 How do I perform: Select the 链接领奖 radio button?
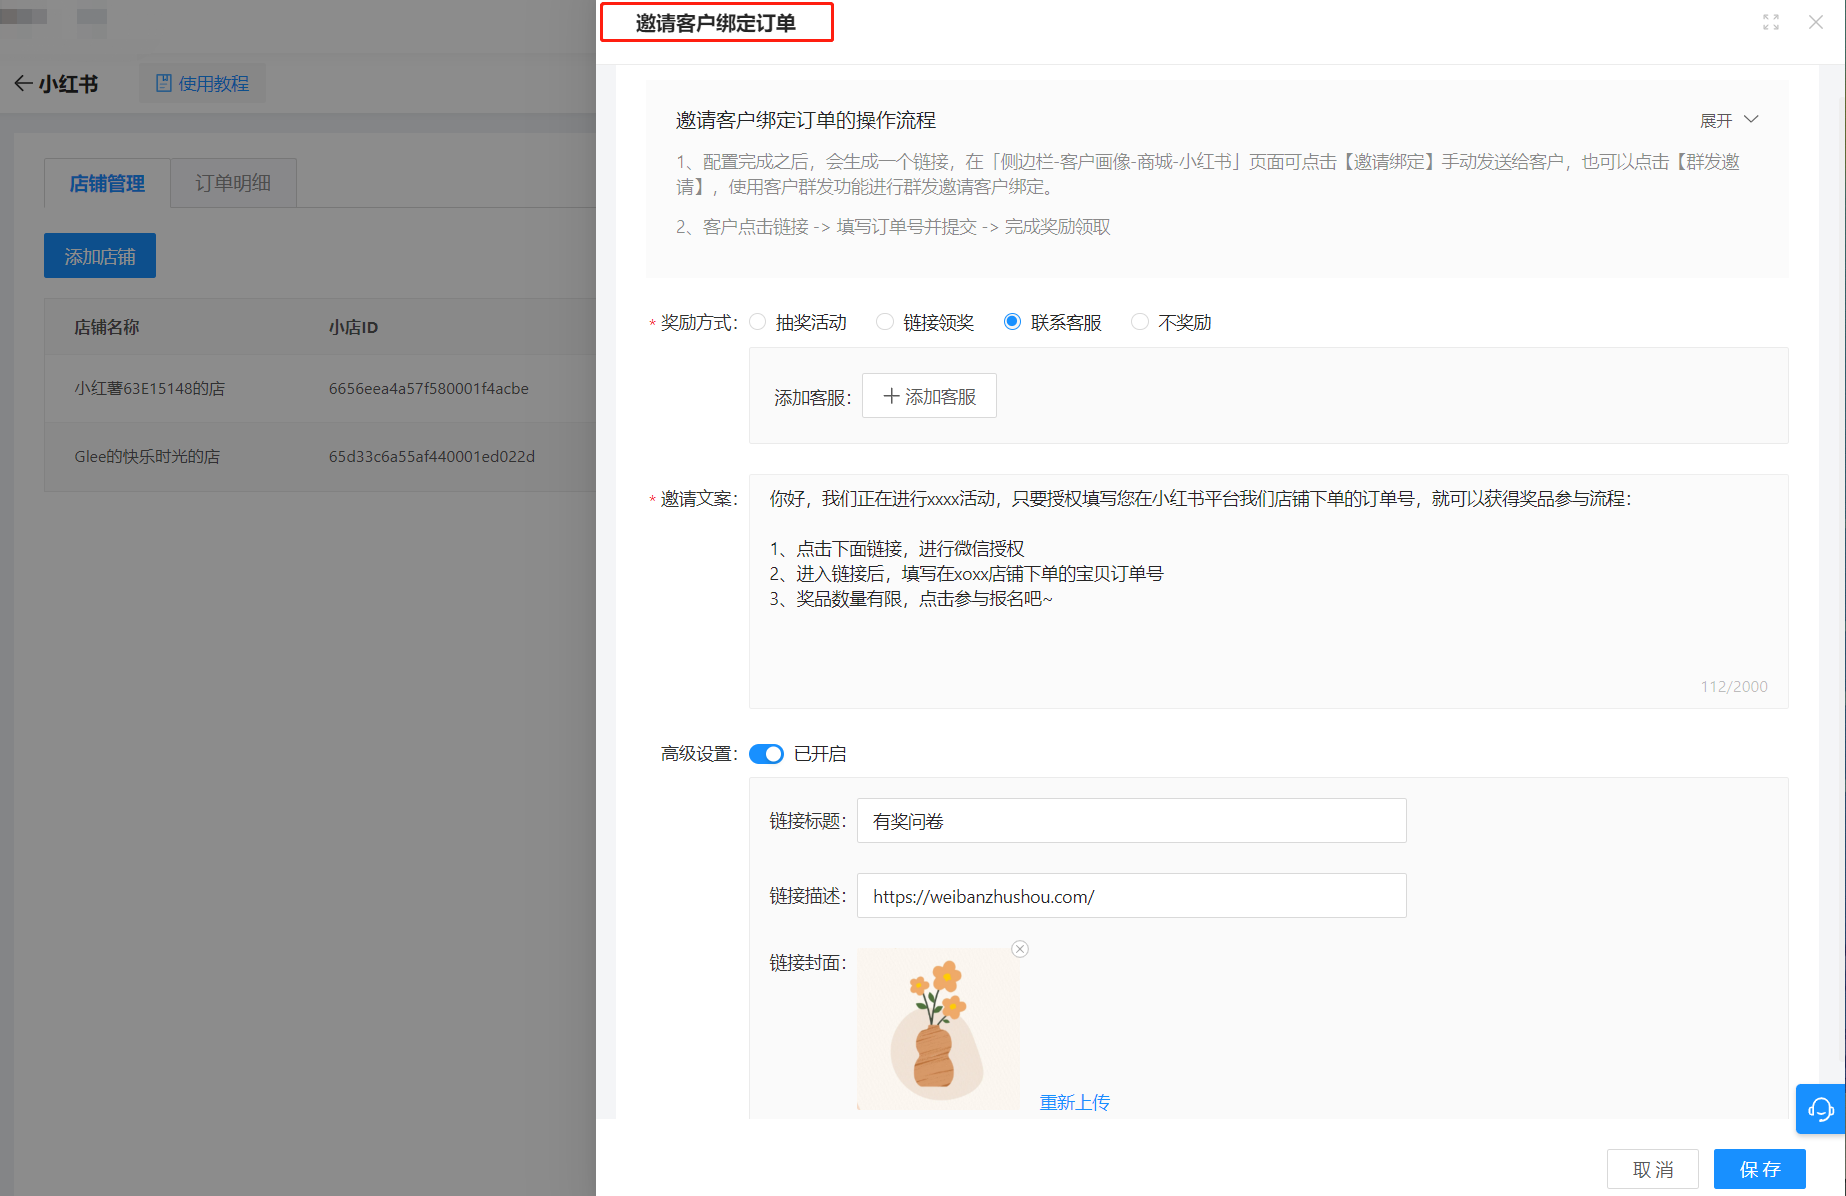pyautogui.click(x=885, y=322)
